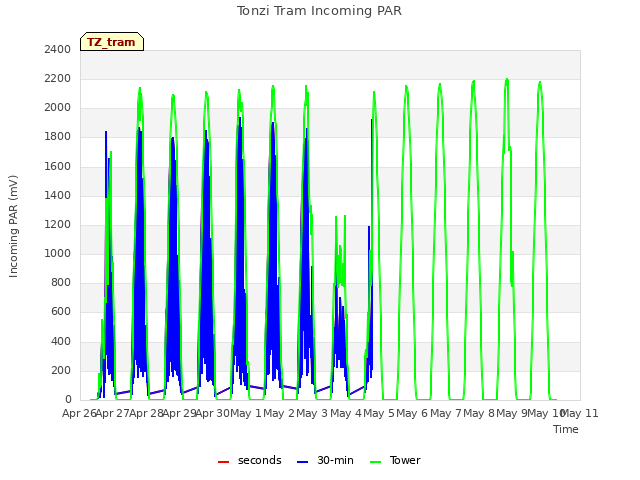This screenshot has width=640, height=480.
Task: Click the 800 y-axis tick value
Action: coord(61,282)
